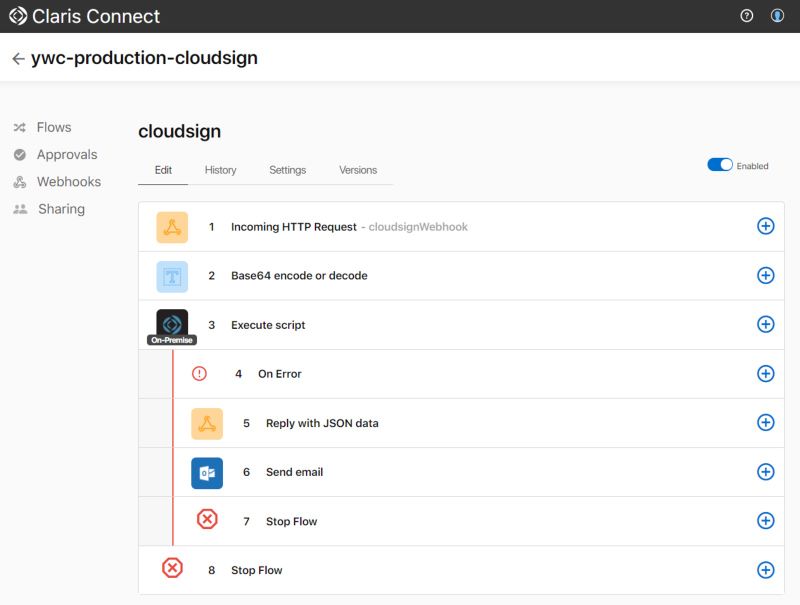
Task: Open the help question mark icon
Action: click(746, 16)
